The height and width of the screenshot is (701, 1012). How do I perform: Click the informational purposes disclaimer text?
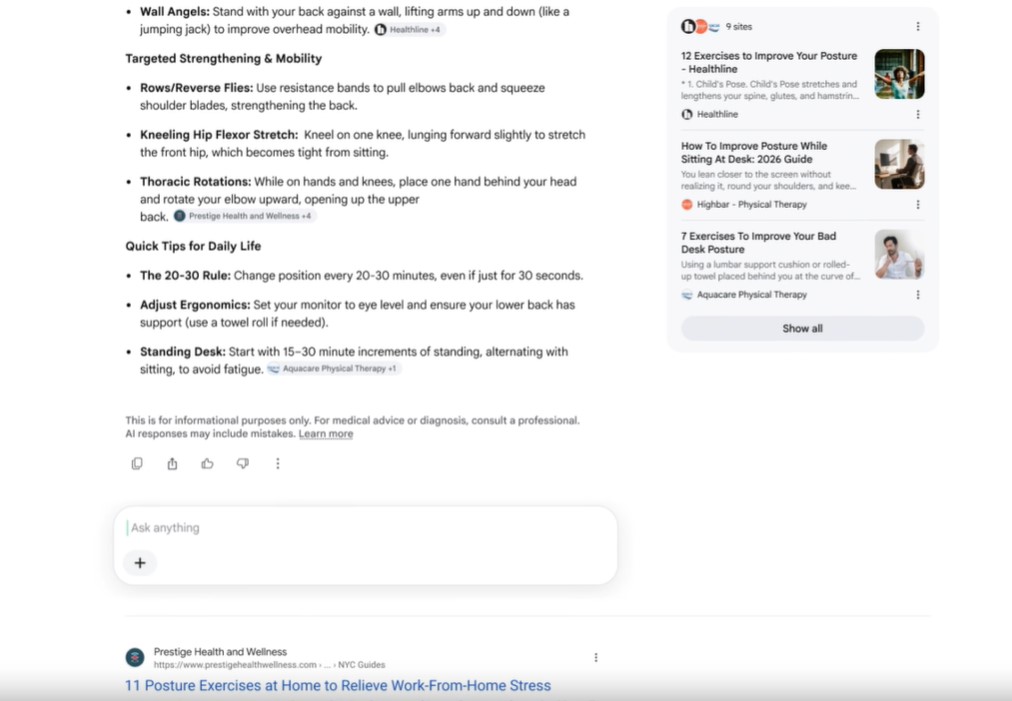pos(352,427)
